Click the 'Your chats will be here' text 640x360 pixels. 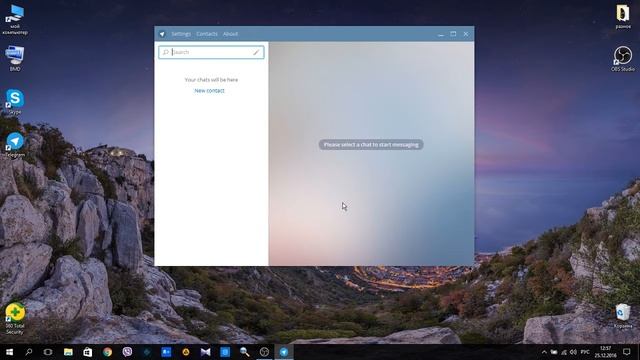coord(211,80)
